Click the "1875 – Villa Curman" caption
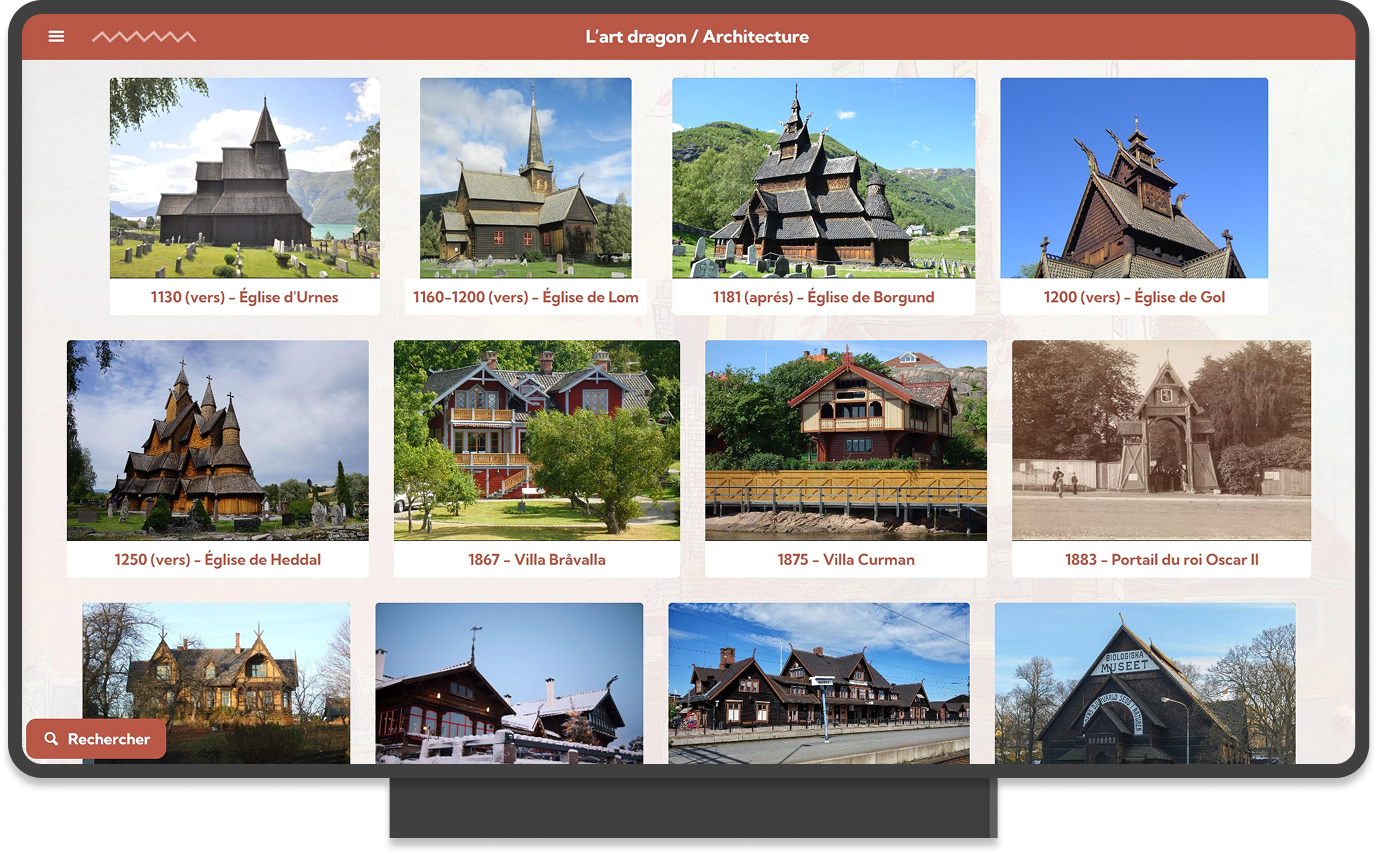Image resolution: width=1378 pixels, height=854 pixels. pyautogui.click(x=845, y=560)
